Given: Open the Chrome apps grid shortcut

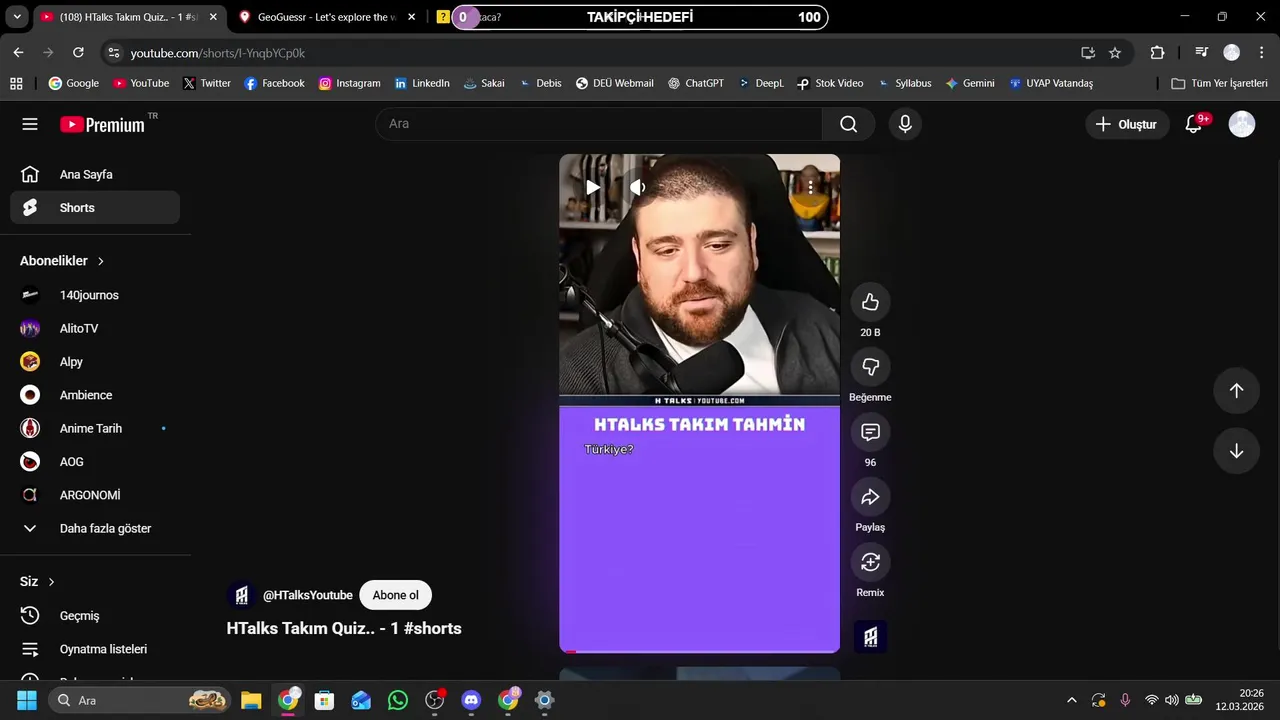Looking at the screenshot, I should pos(16,83).
